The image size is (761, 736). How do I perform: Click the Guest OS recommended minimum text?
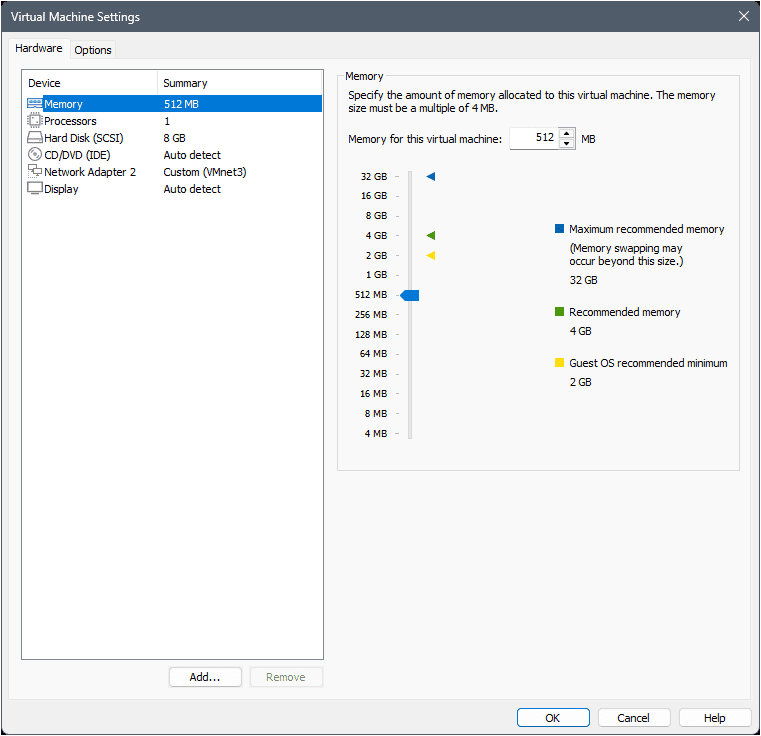(648, 363)
